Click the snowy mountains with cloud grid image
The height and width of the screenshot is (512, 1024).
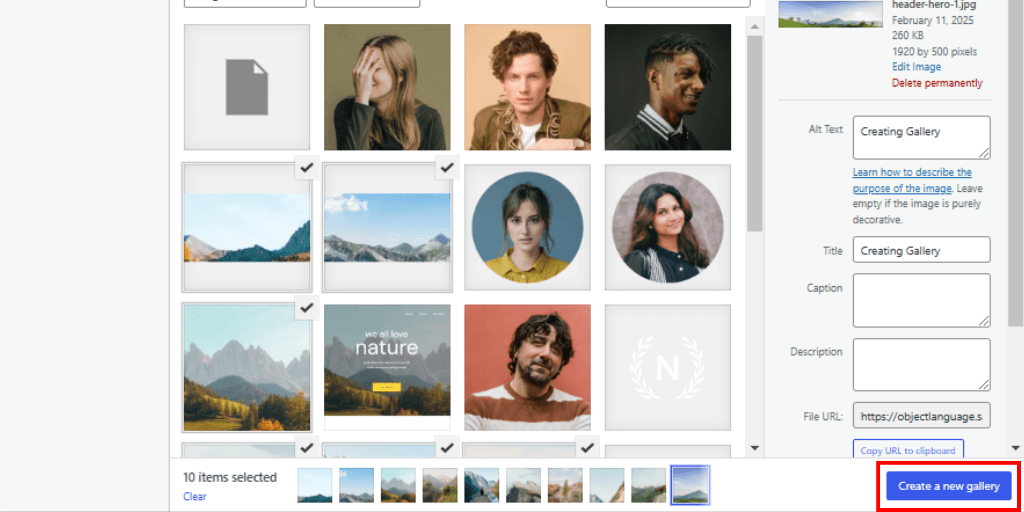tap(387, 227)
